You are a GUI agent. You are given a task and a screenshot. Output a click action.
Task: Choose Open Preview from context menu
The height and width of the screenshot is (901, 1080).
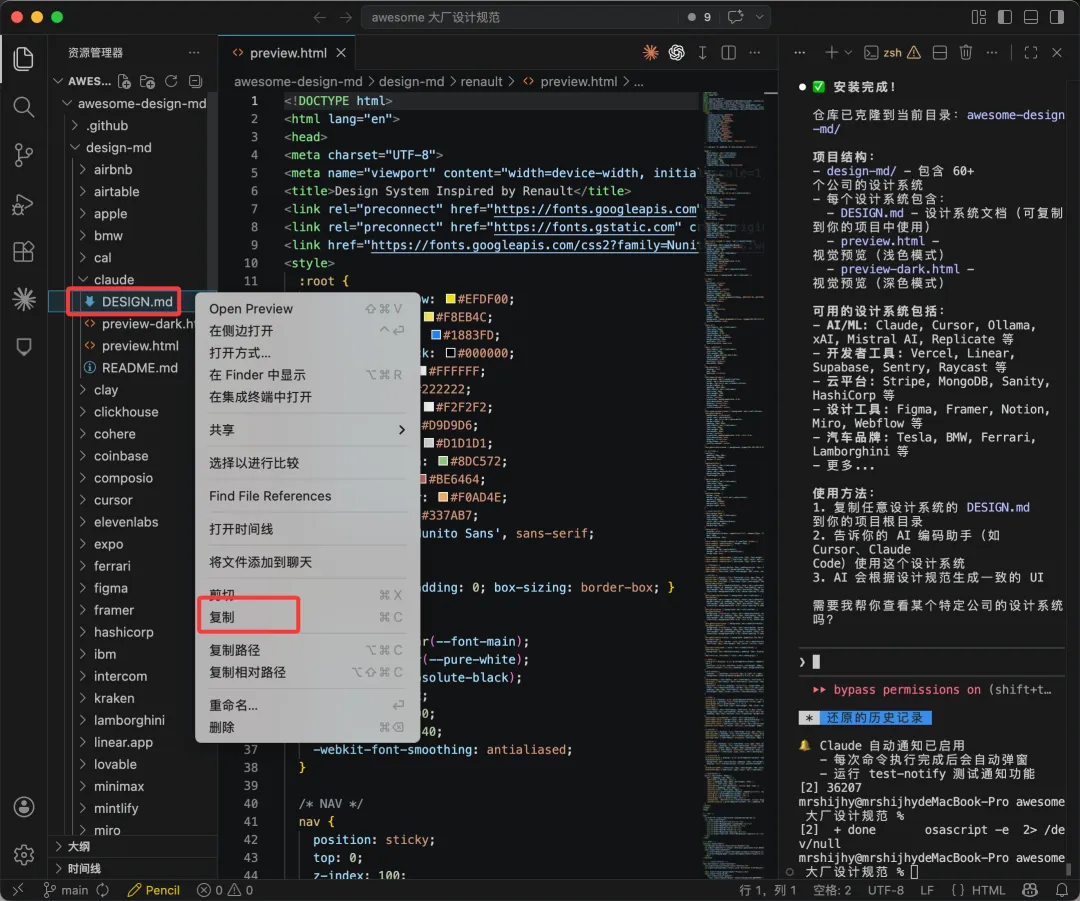pos(307,309)
